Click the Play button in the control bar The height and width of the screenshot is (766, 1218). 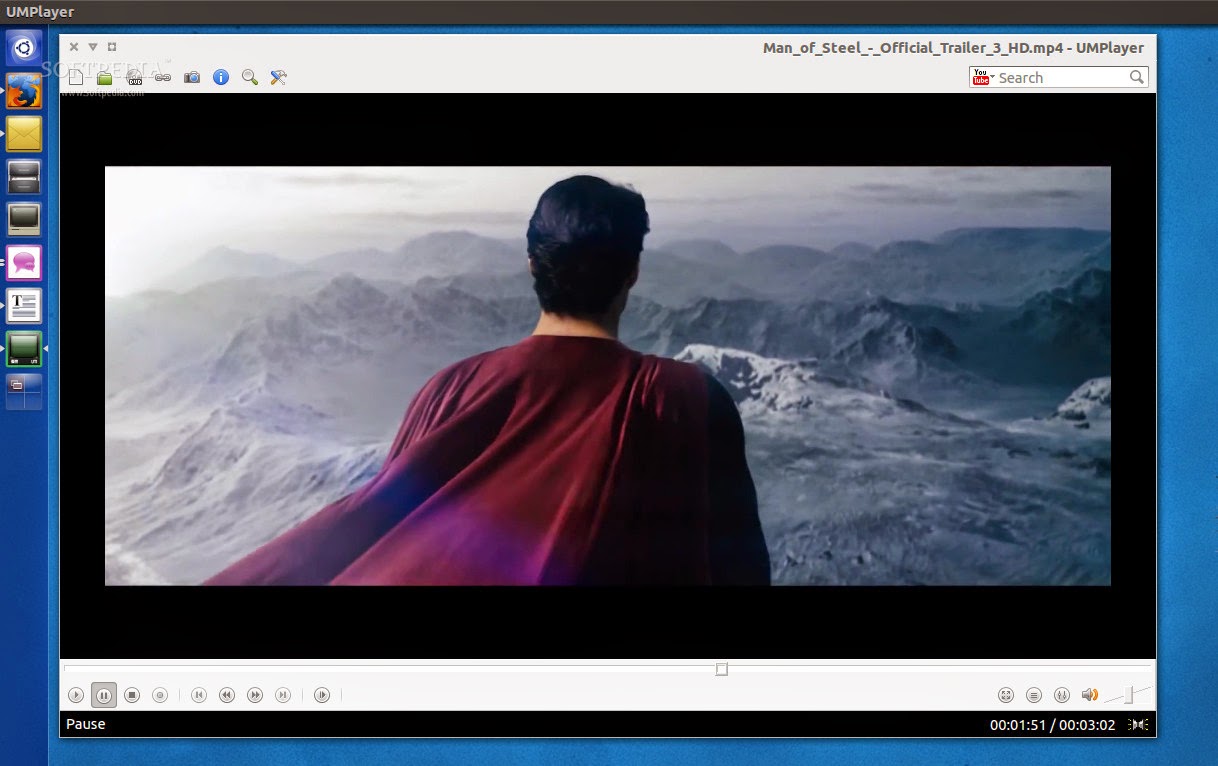(x=76, y=695)
